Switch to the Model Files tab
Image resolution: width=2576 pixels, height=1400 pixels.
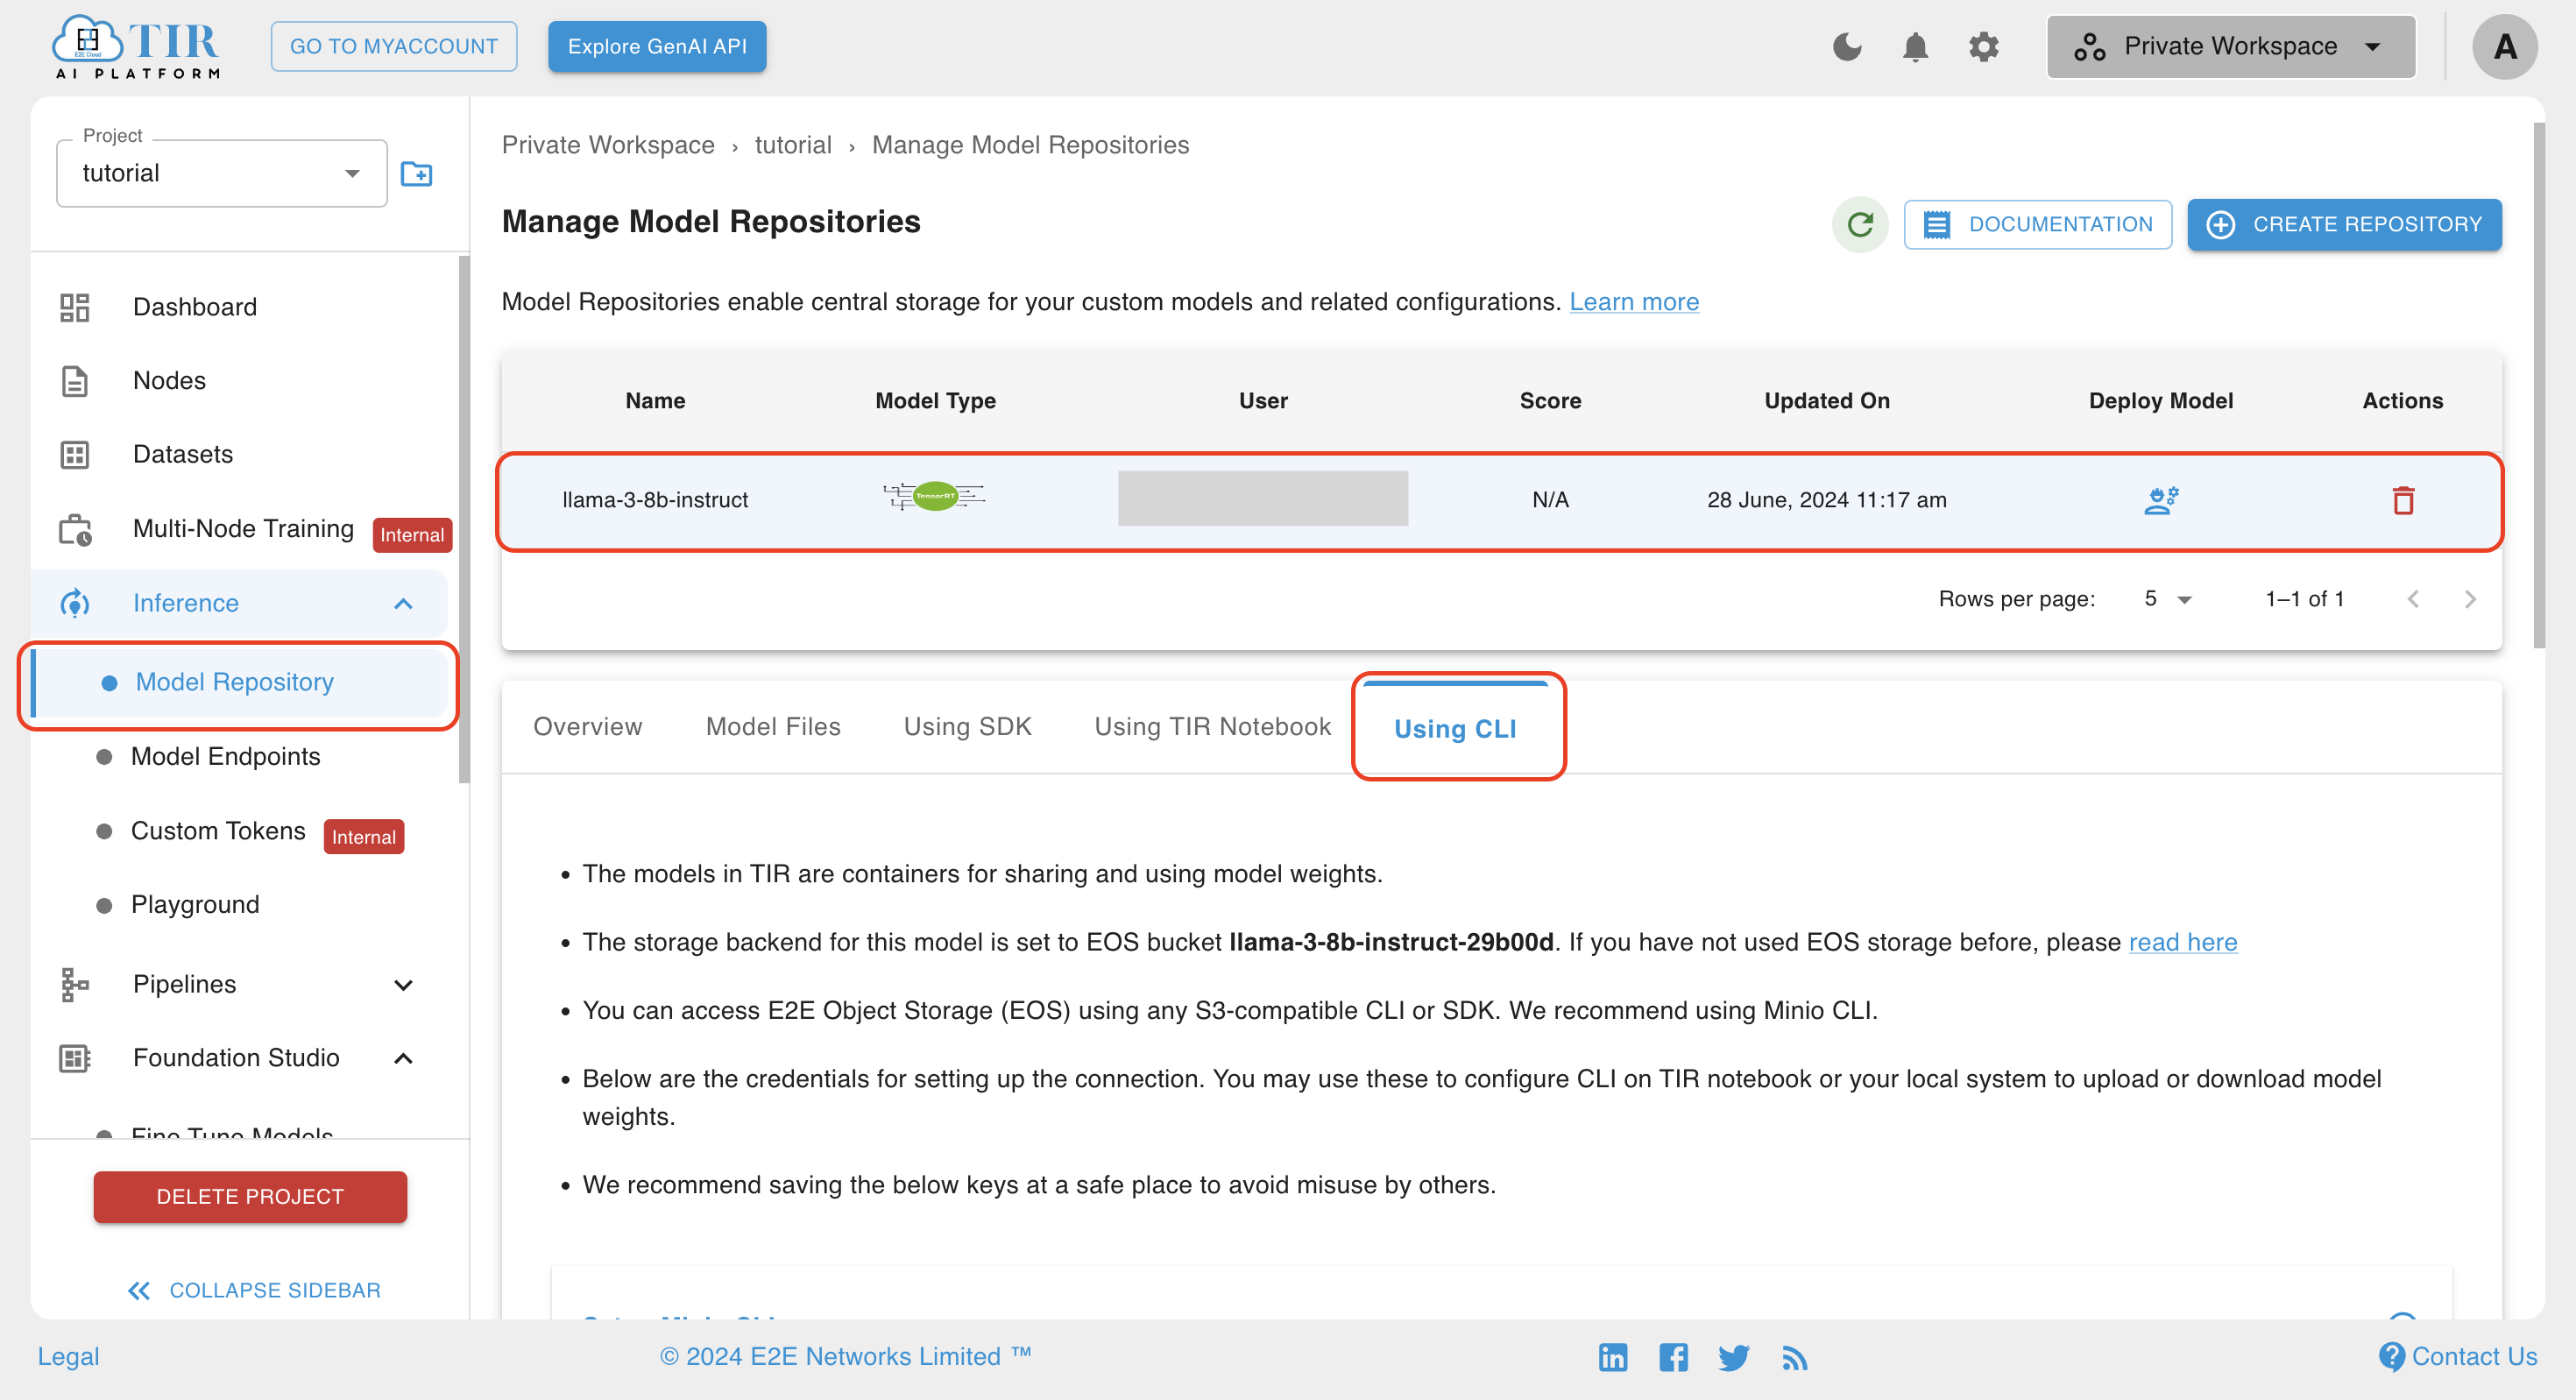coord(773,727)
